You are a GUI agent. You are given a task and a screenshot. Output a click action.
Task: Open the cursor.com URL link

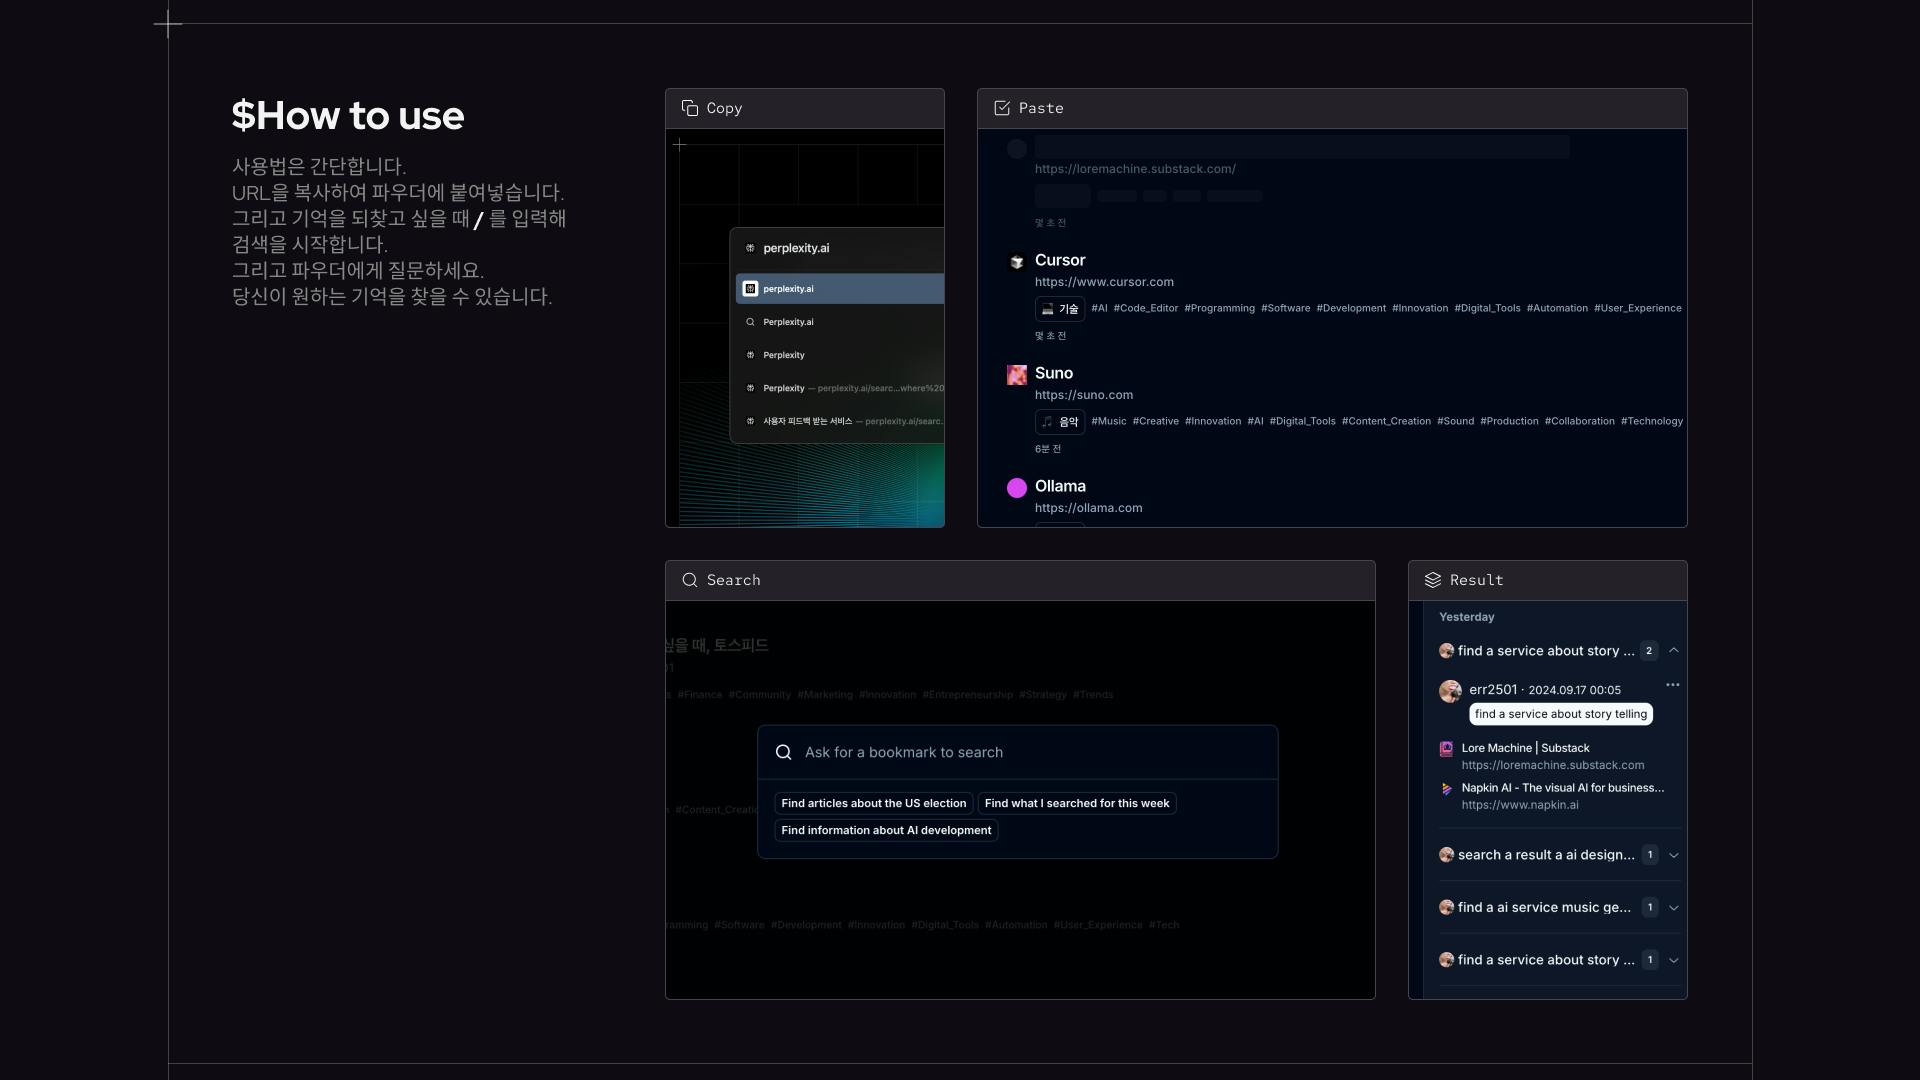1103,282
